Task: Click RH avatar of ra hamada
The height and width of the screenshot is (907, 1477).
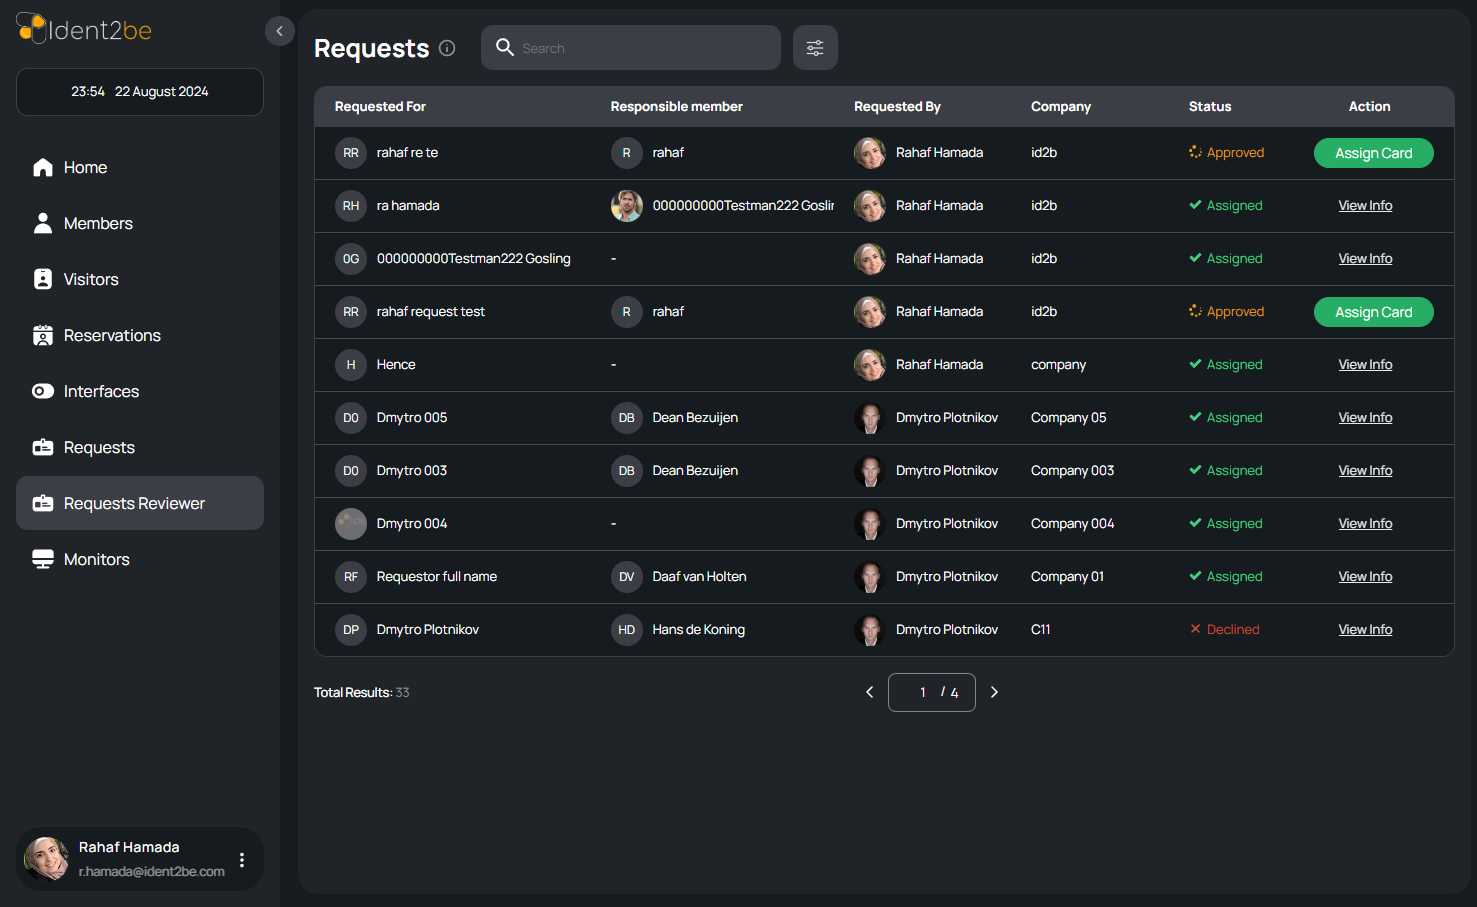Action: (351, 206)
